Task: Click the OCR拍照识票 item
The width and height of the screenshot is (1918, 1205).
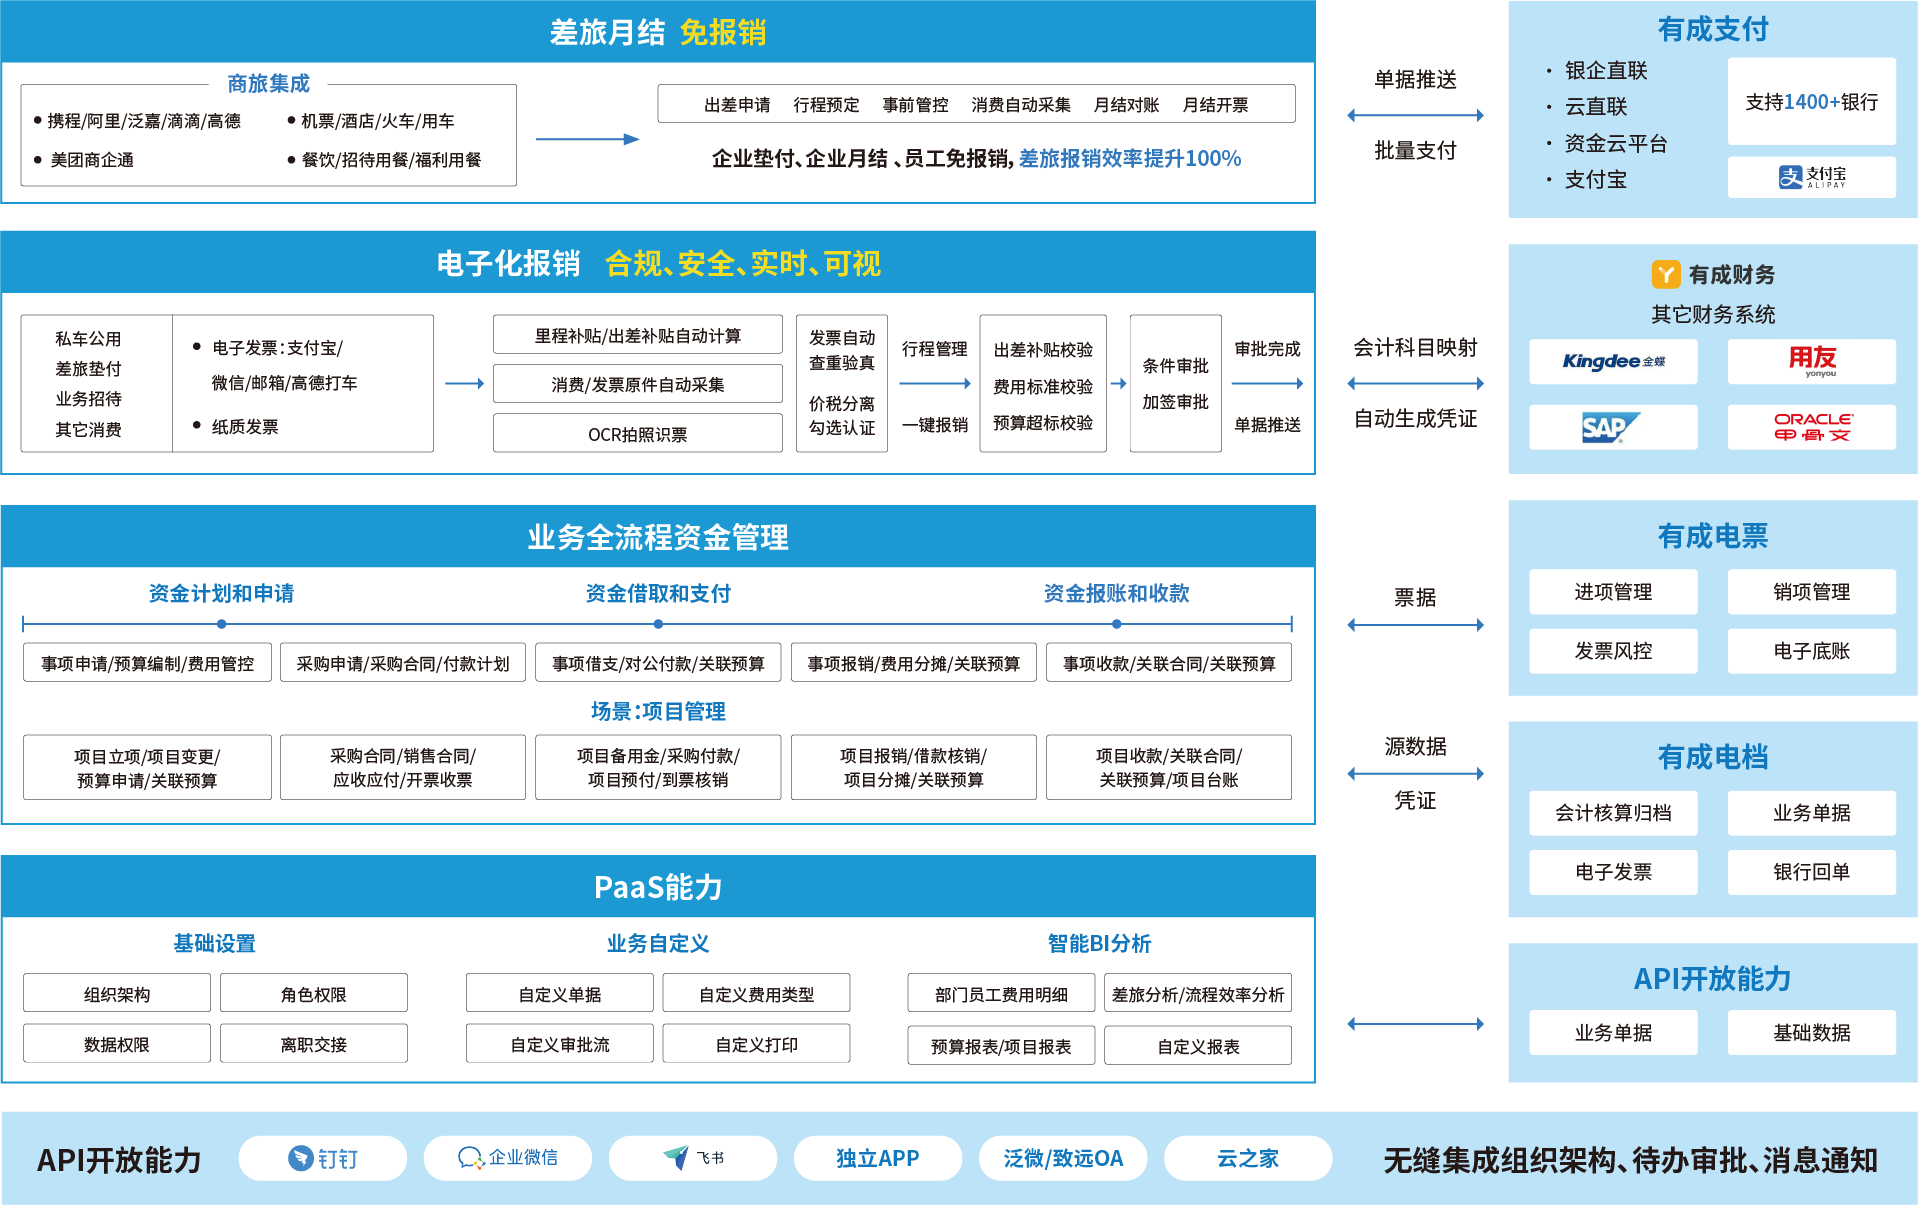Action: [x=636, y=433]
